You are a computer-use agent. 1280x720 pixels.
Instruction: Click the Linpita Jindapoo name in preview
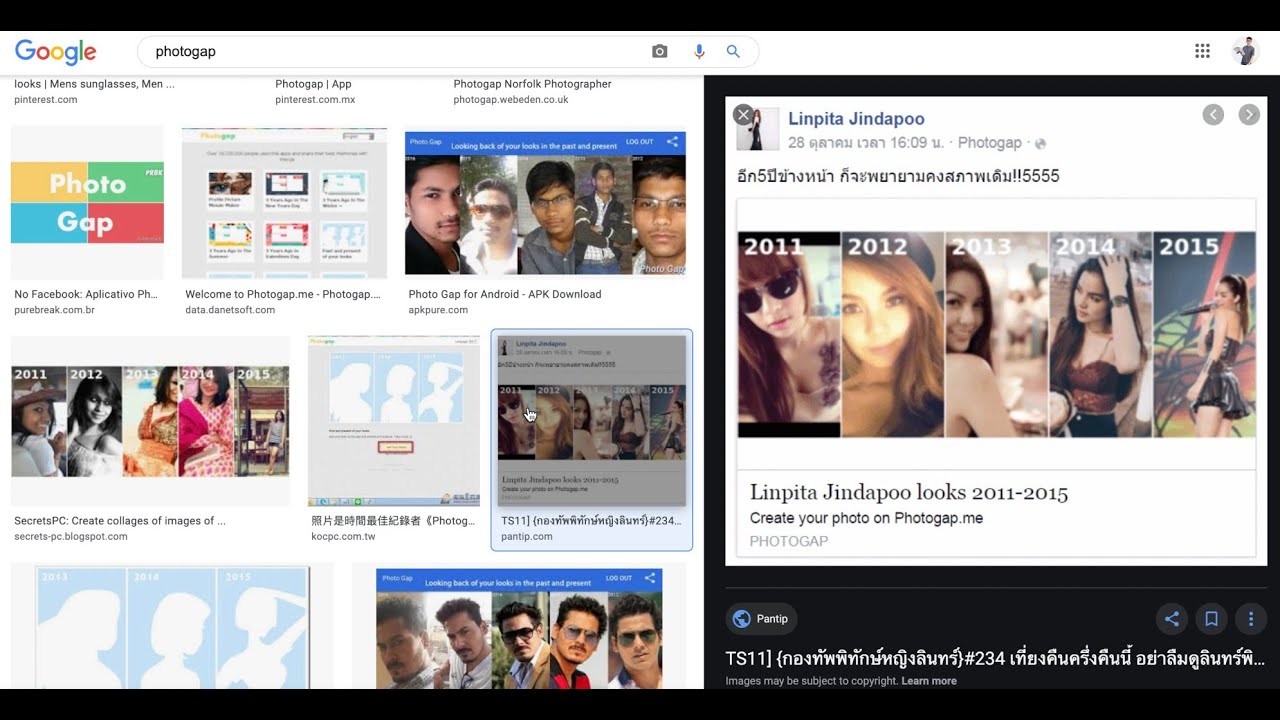point(856,118)
